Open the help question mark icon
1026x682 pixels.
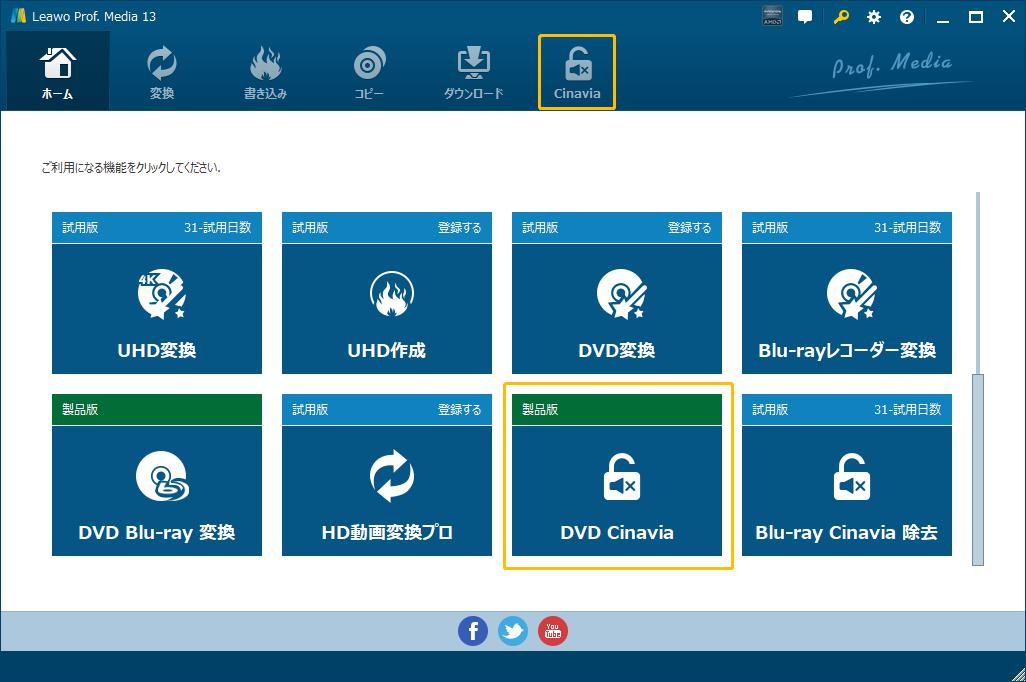[907, 17]
